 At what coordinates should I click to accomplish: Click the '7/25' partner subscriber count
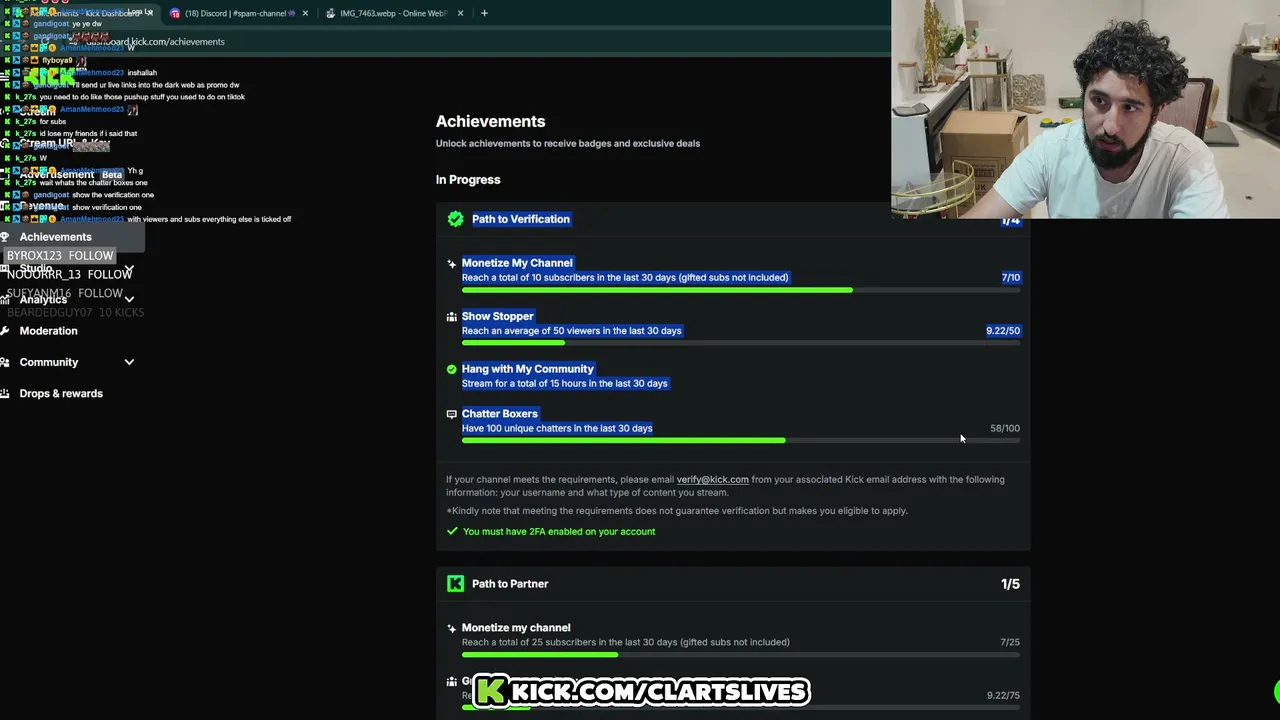tap(1010, 643)
